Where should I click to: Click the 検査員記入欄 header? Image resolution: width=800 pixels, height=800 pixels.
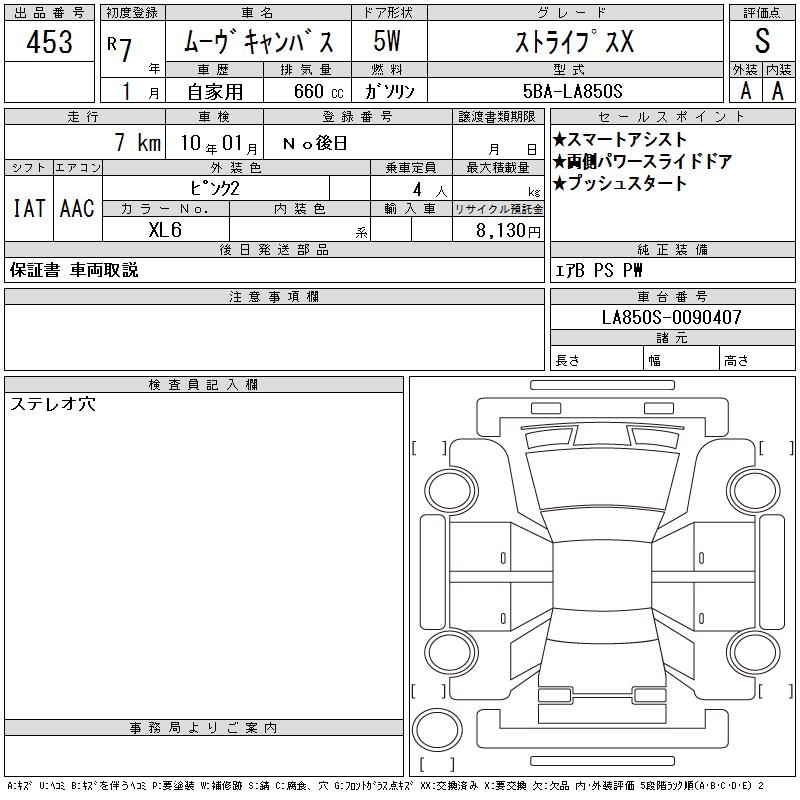tap(204, 384)
